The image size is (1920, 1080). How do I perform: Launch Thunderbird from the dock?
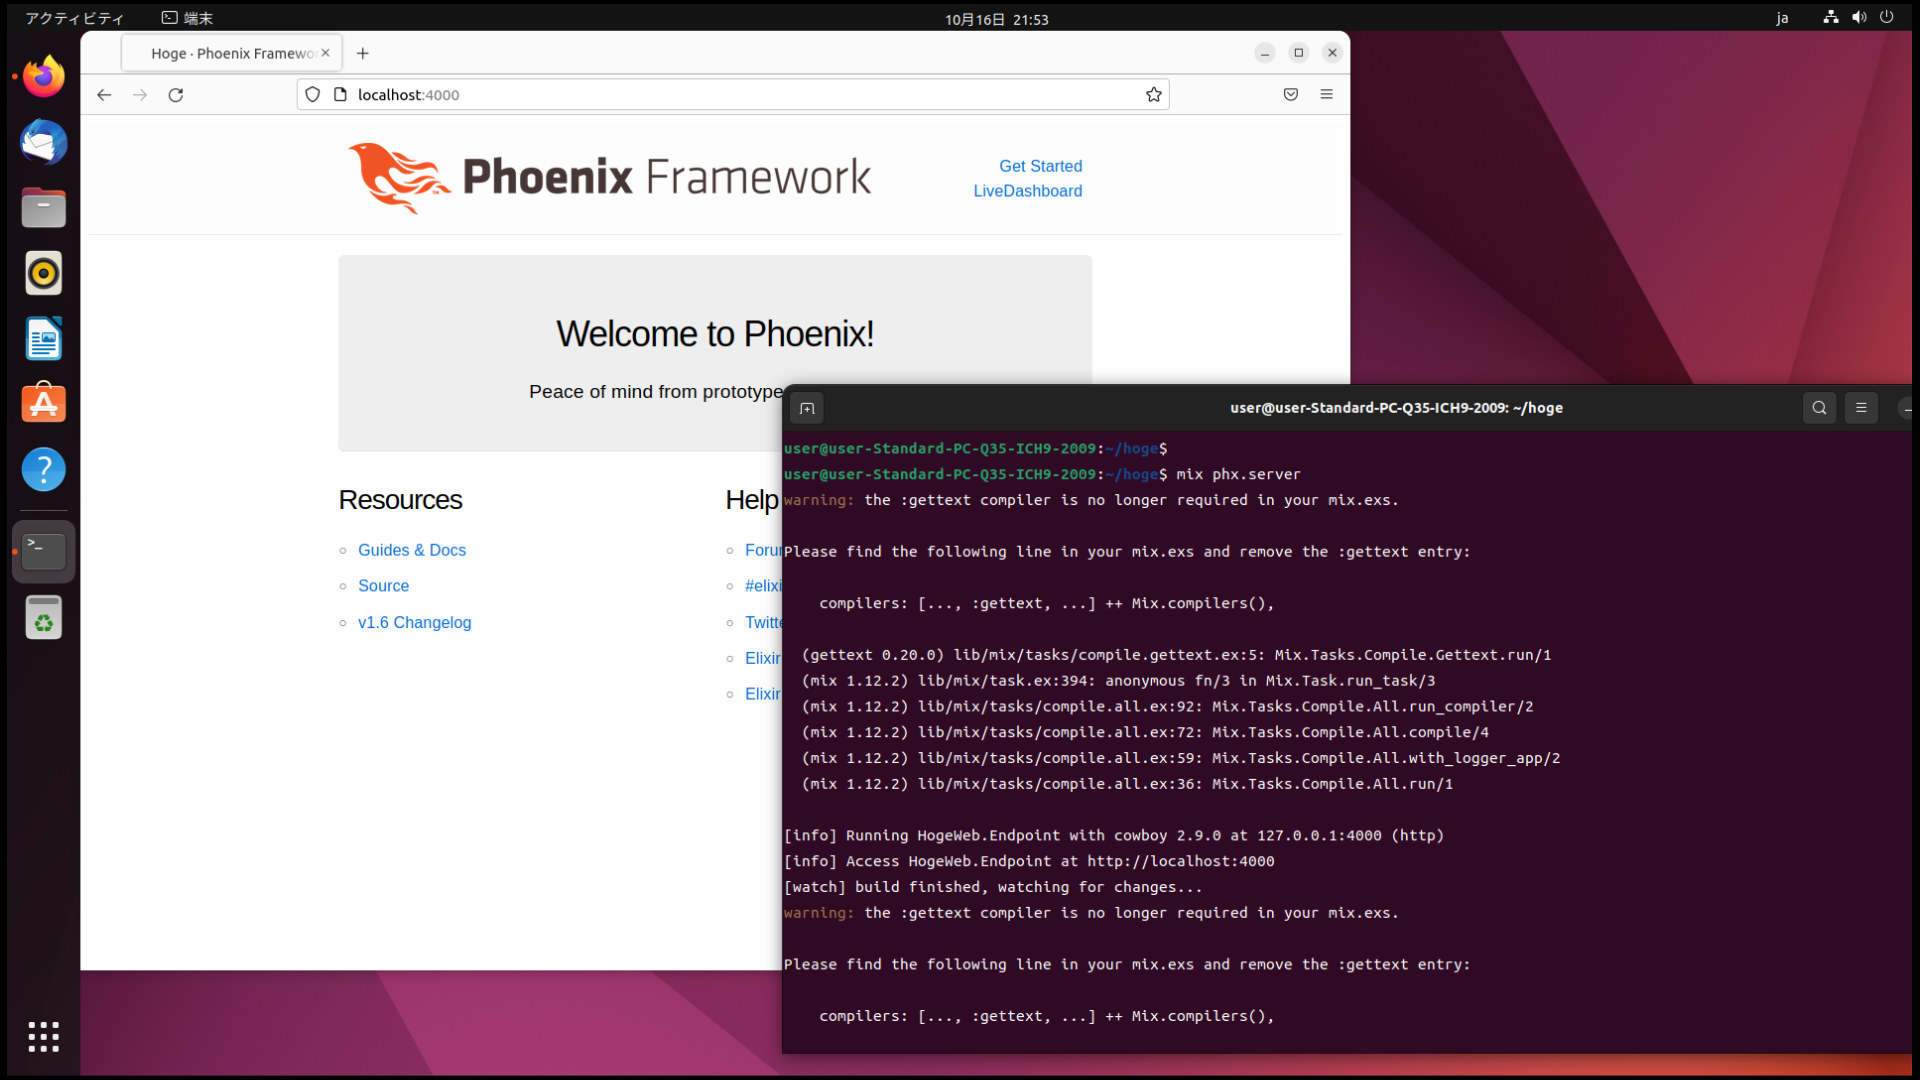click(x=44, y=142)
